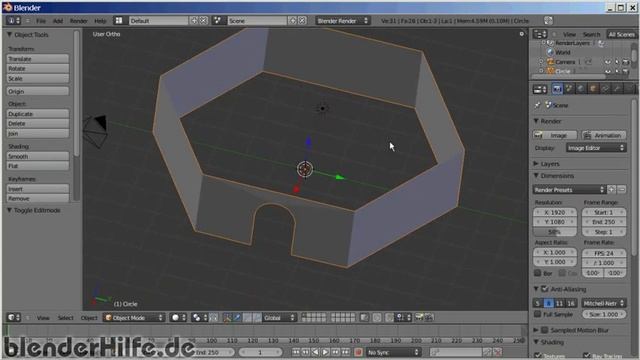Open the pivot point selector icon

click(199, 318)
